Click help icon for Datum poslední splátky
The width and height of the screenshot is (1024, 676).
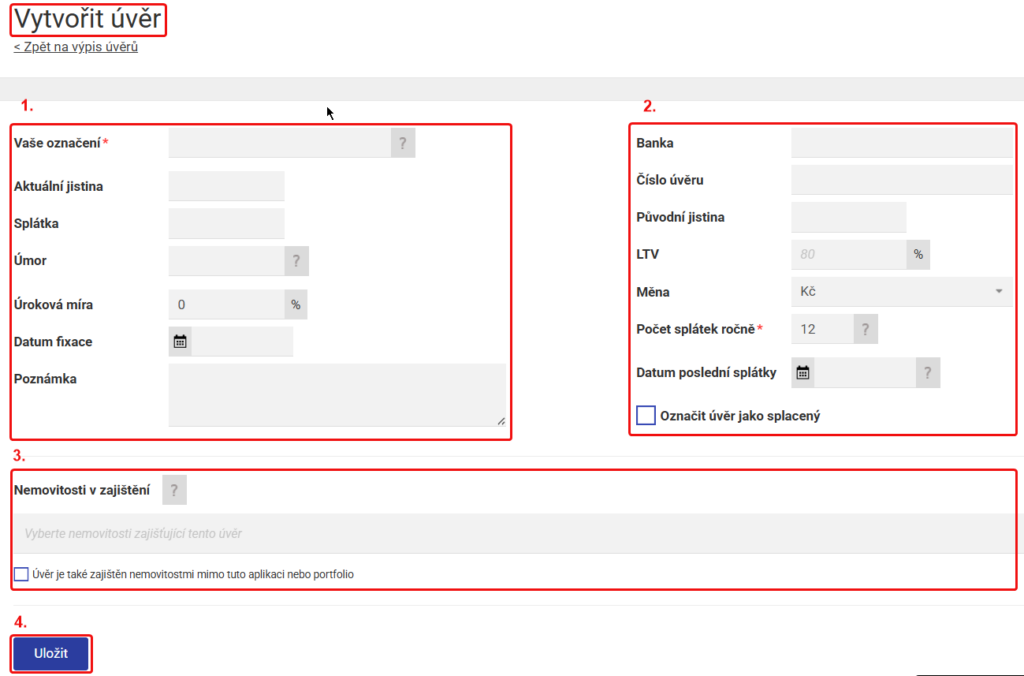(928, 373)
